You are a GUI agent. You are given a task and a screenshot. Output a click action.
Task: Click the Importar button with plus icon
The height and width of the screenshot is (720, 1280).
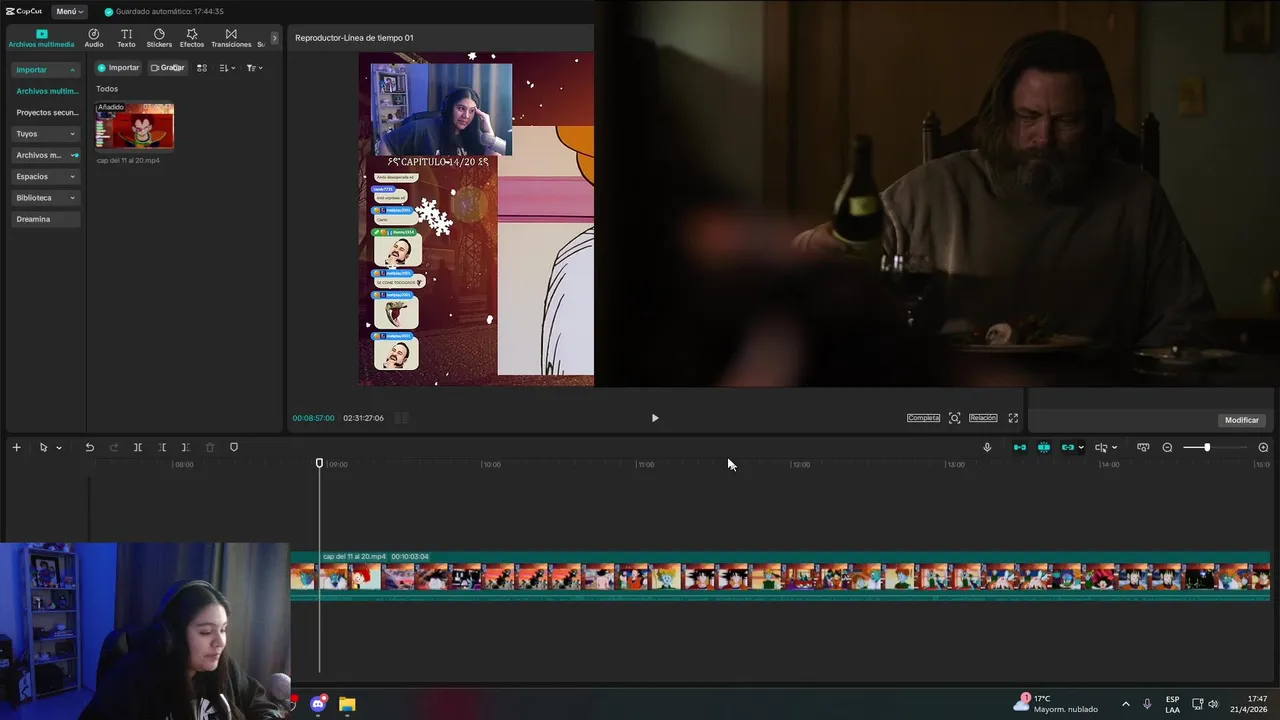pos(118,68)
